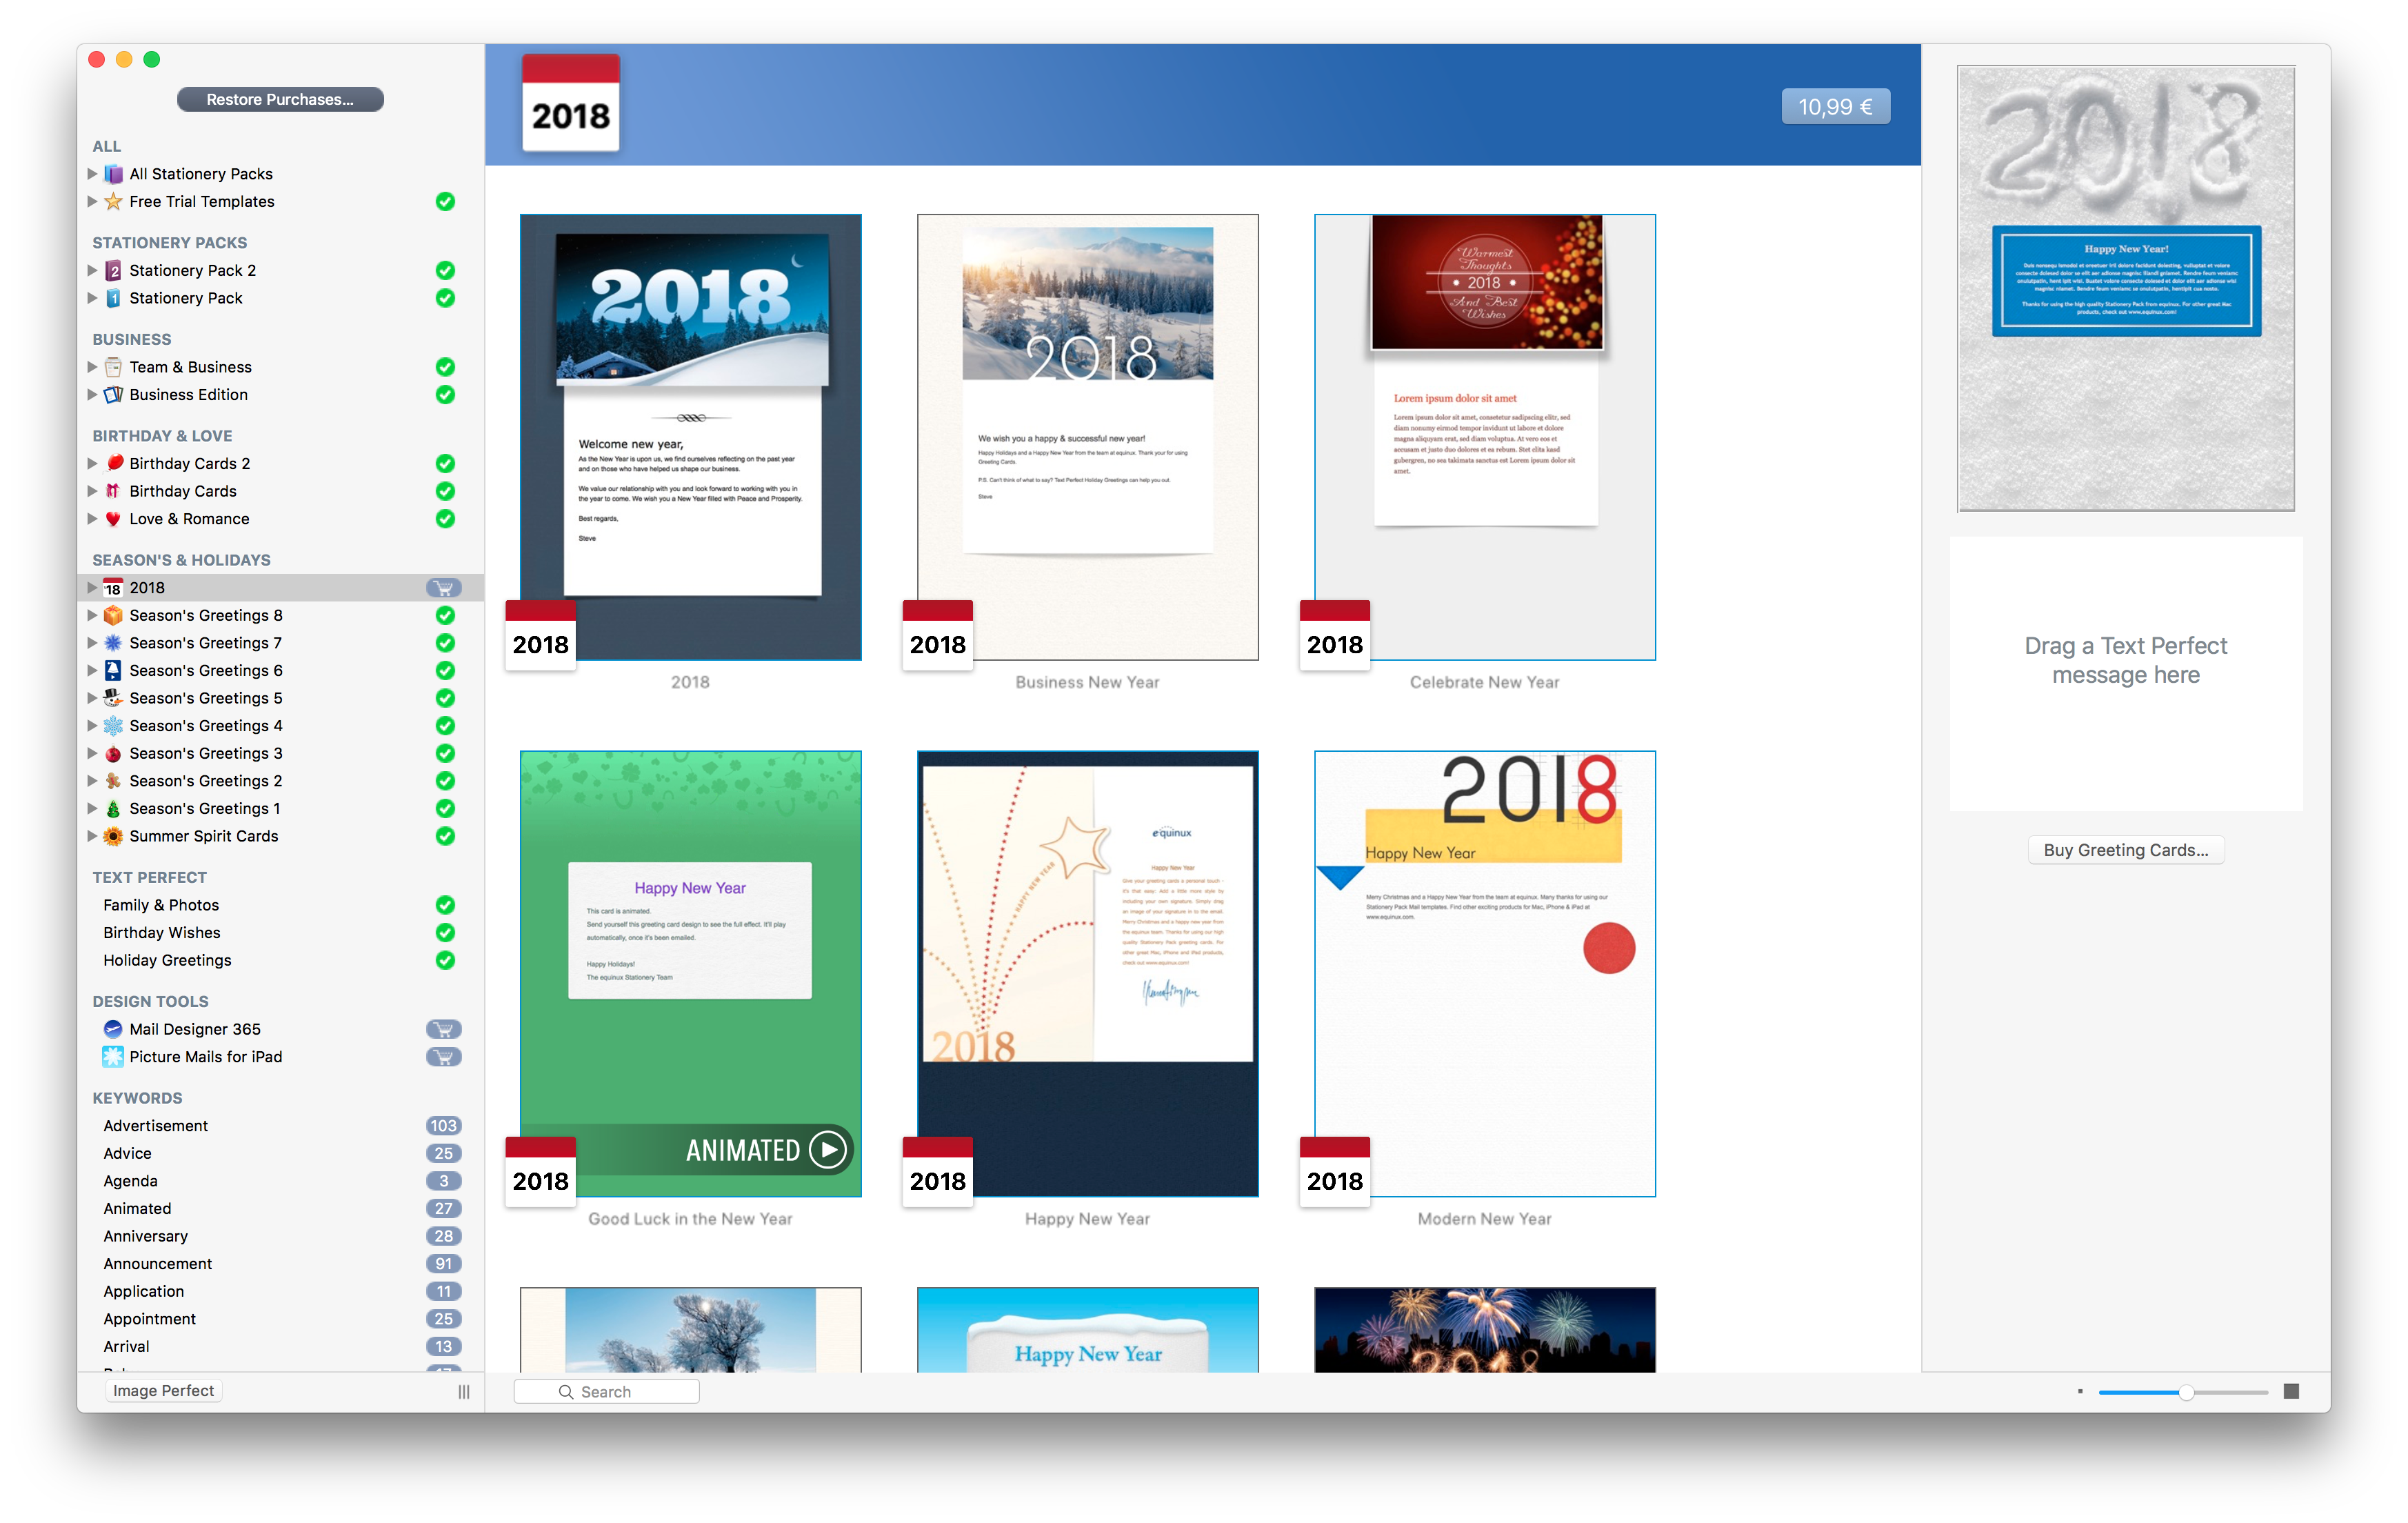Click the Mail Designer 365 cart icon

[443, 1029]
